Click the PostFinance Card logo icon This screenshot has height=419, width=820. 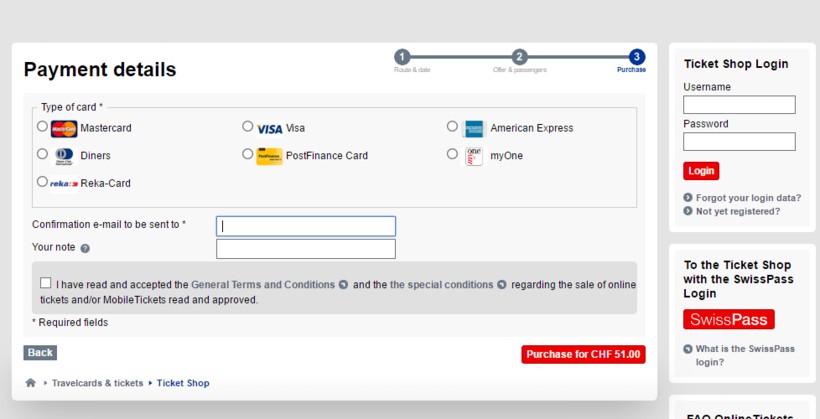tap(269, 156)
